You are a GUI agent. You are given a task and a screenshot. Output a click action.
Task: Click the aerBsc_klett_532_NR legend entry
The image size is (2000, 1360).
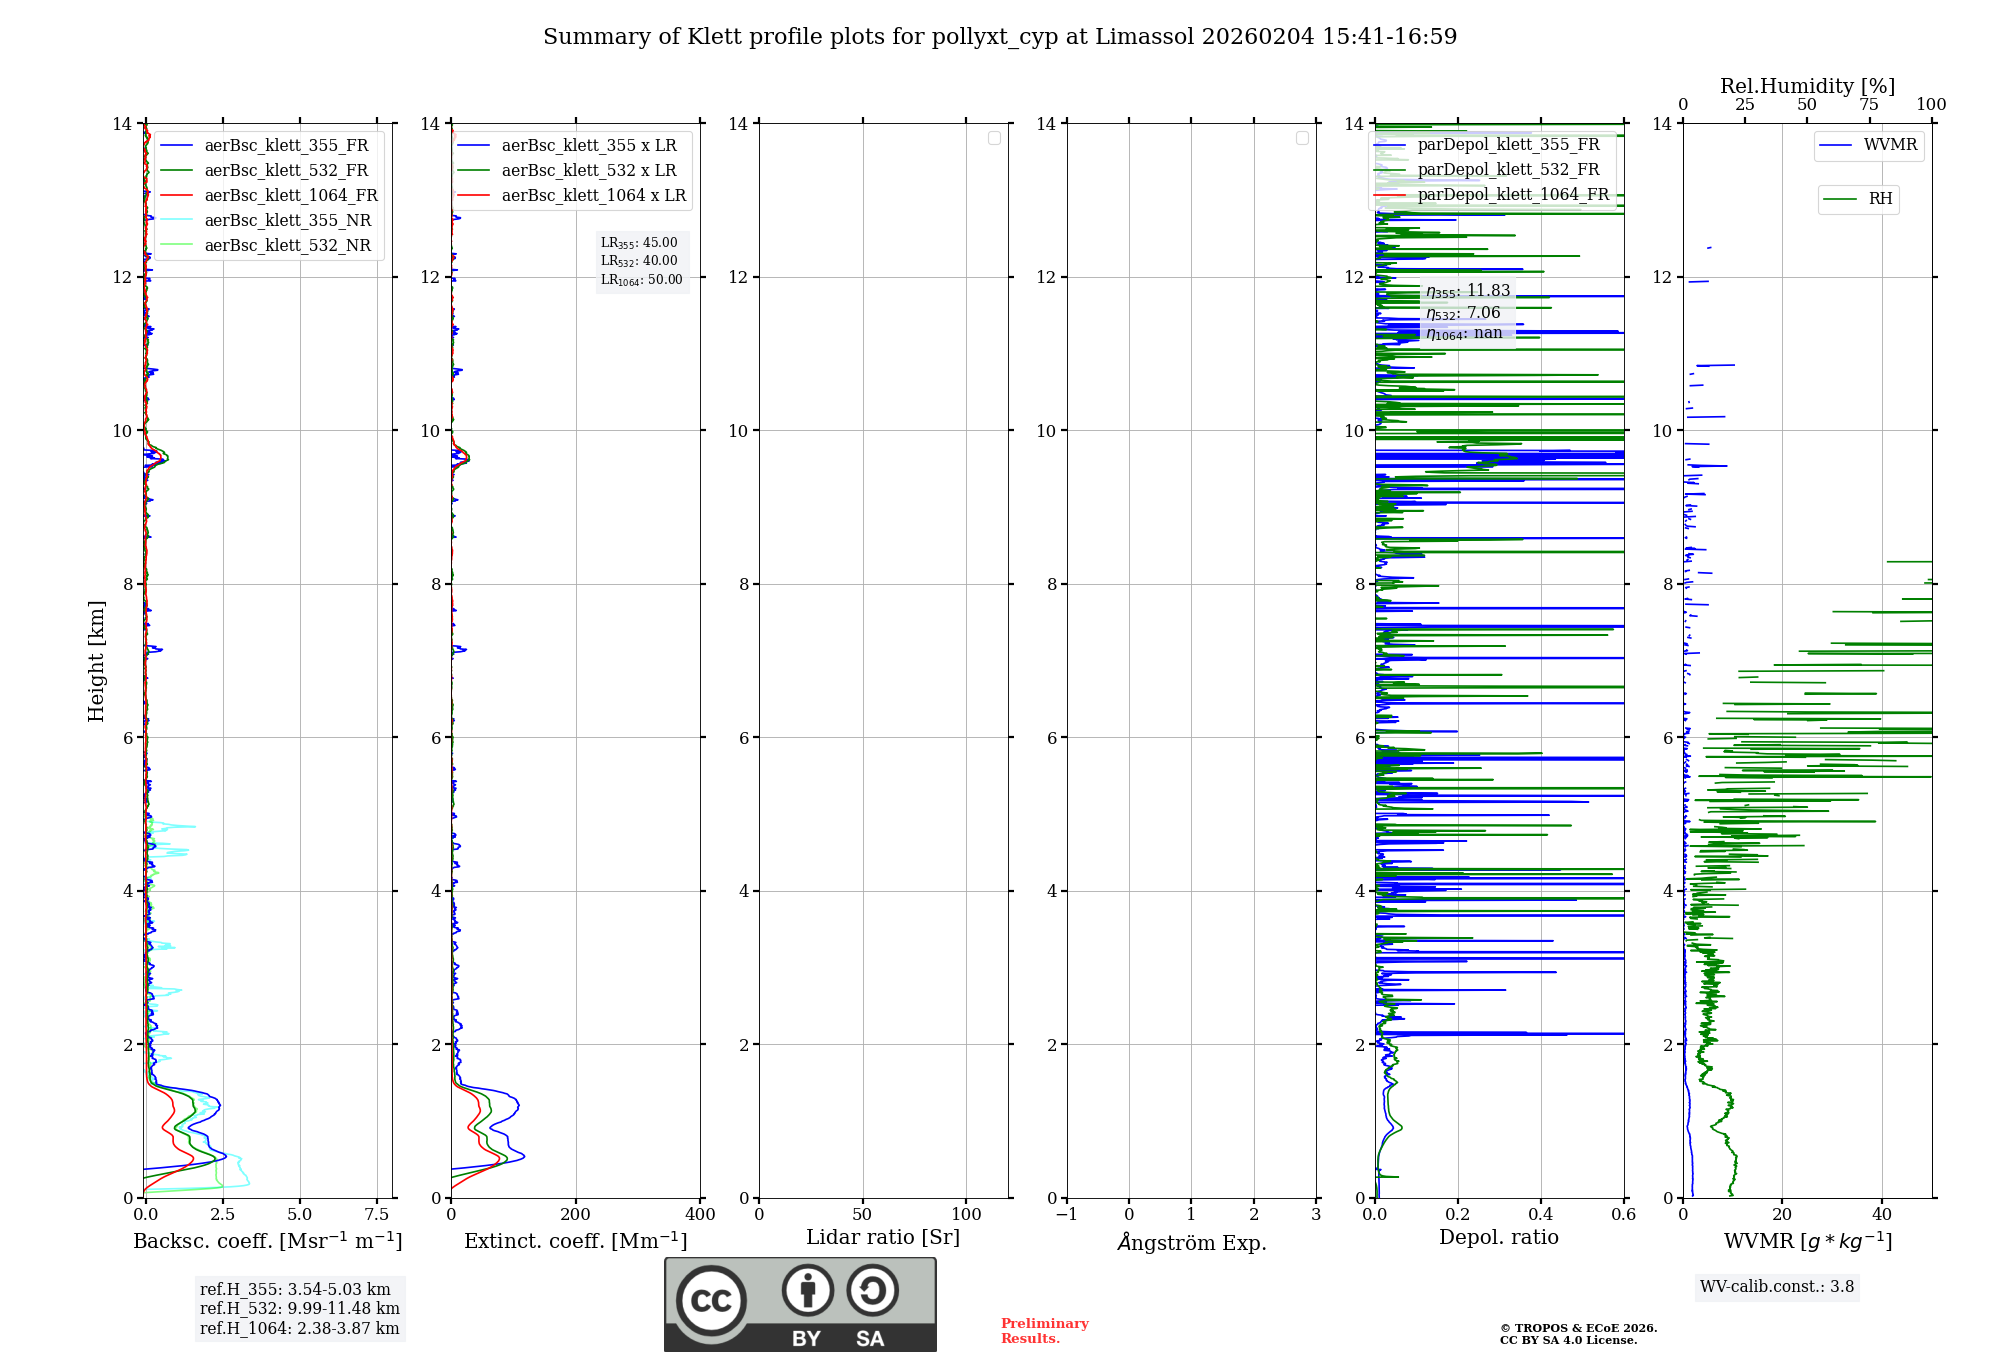click(266, 246)
